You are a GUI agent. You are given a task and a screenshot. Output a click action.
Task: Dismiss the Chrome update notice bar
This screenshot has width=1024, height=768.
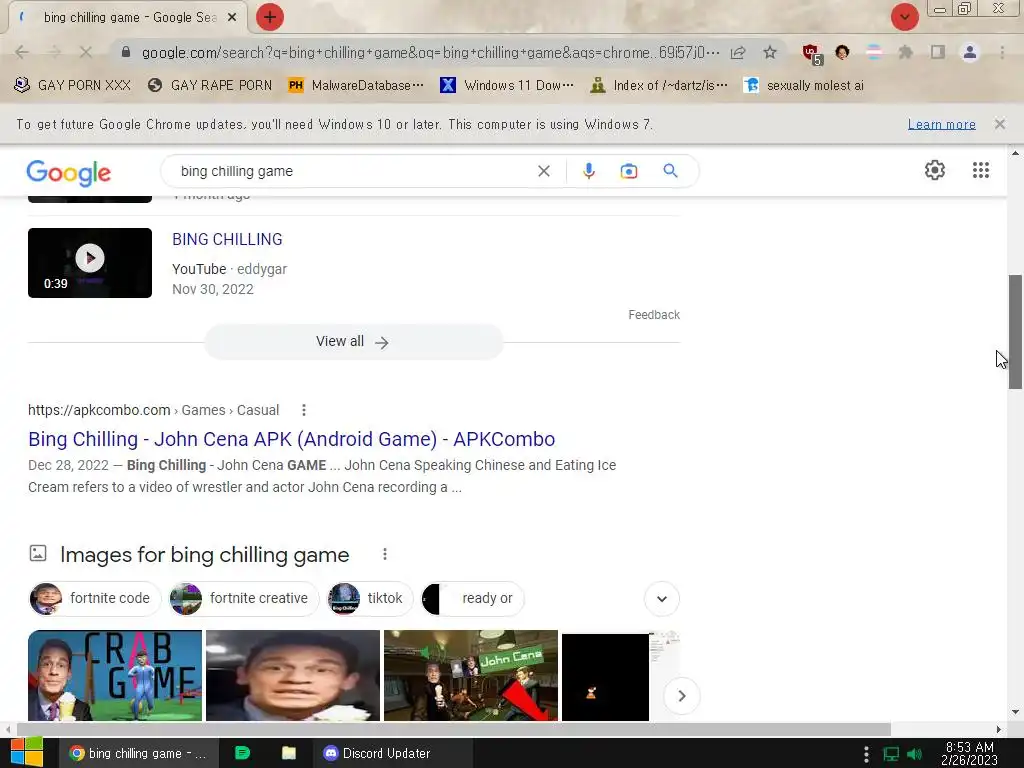pyautogui.click(x=1000, y=123)
